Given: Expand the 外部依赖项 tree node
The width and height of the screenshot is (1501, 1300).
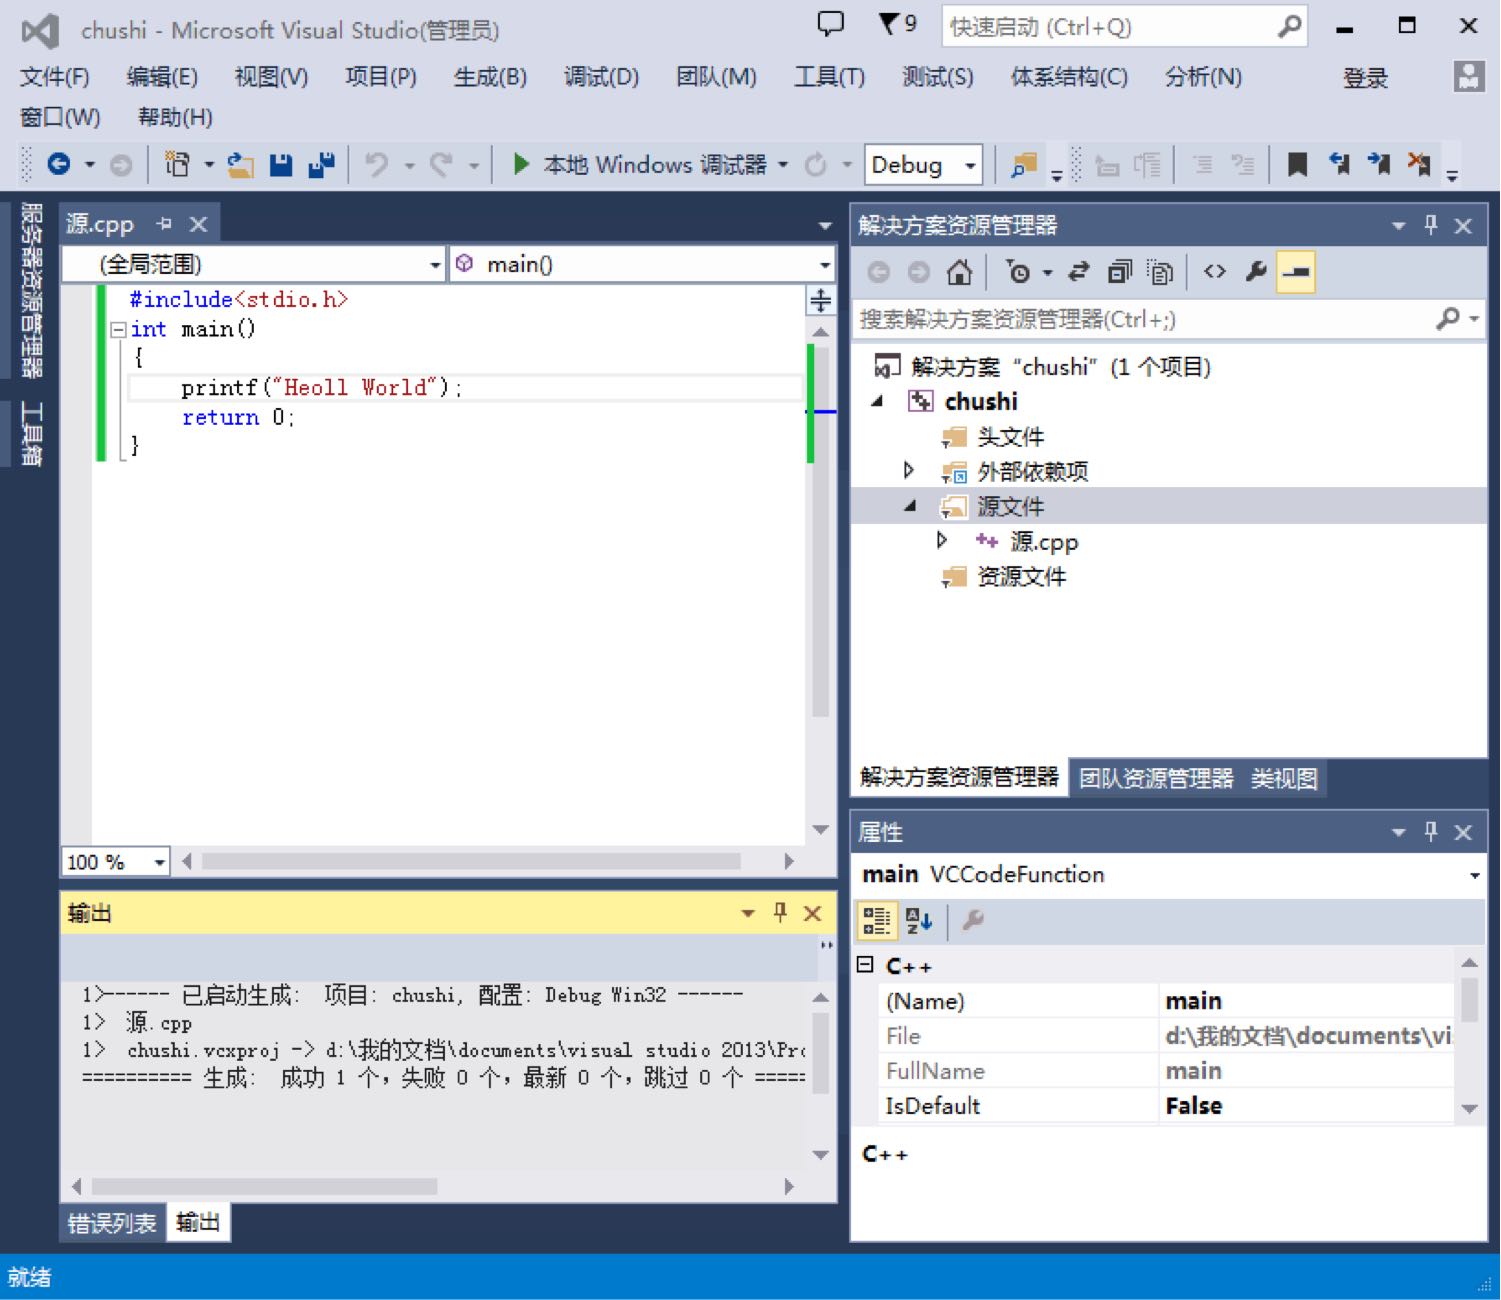Looking at the screenshot, I should pos(909,470).
